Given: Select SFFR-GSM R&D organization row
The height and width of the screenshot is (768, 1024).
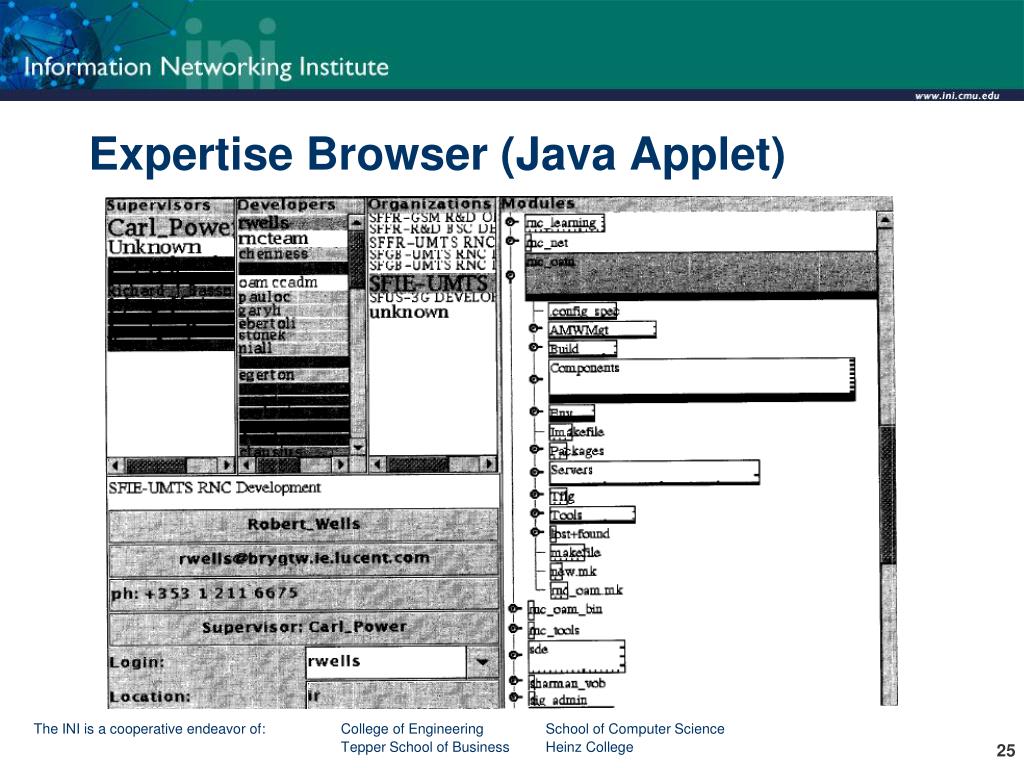Looking at the screenshot, I should [432, 217].
